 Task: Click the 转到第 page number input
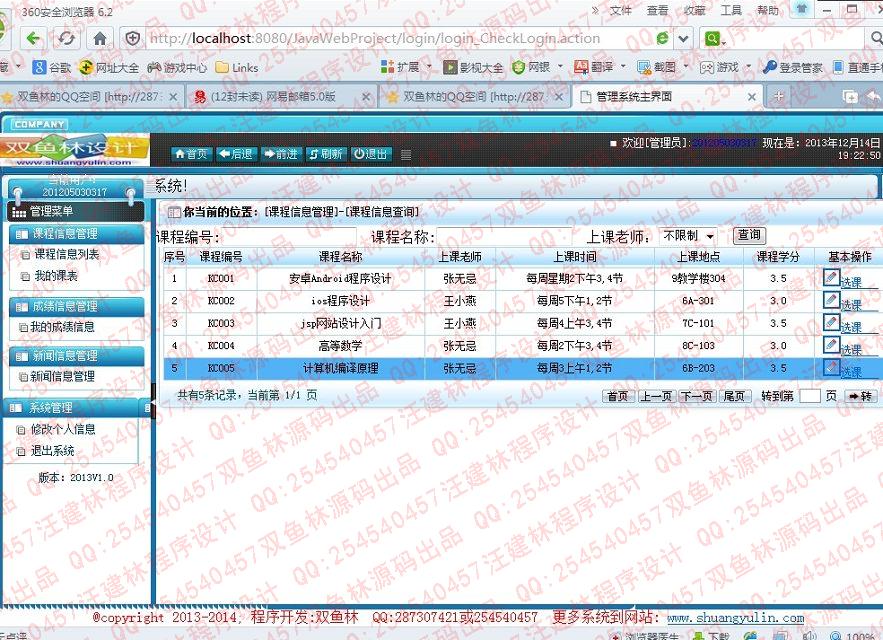(810, 395)
